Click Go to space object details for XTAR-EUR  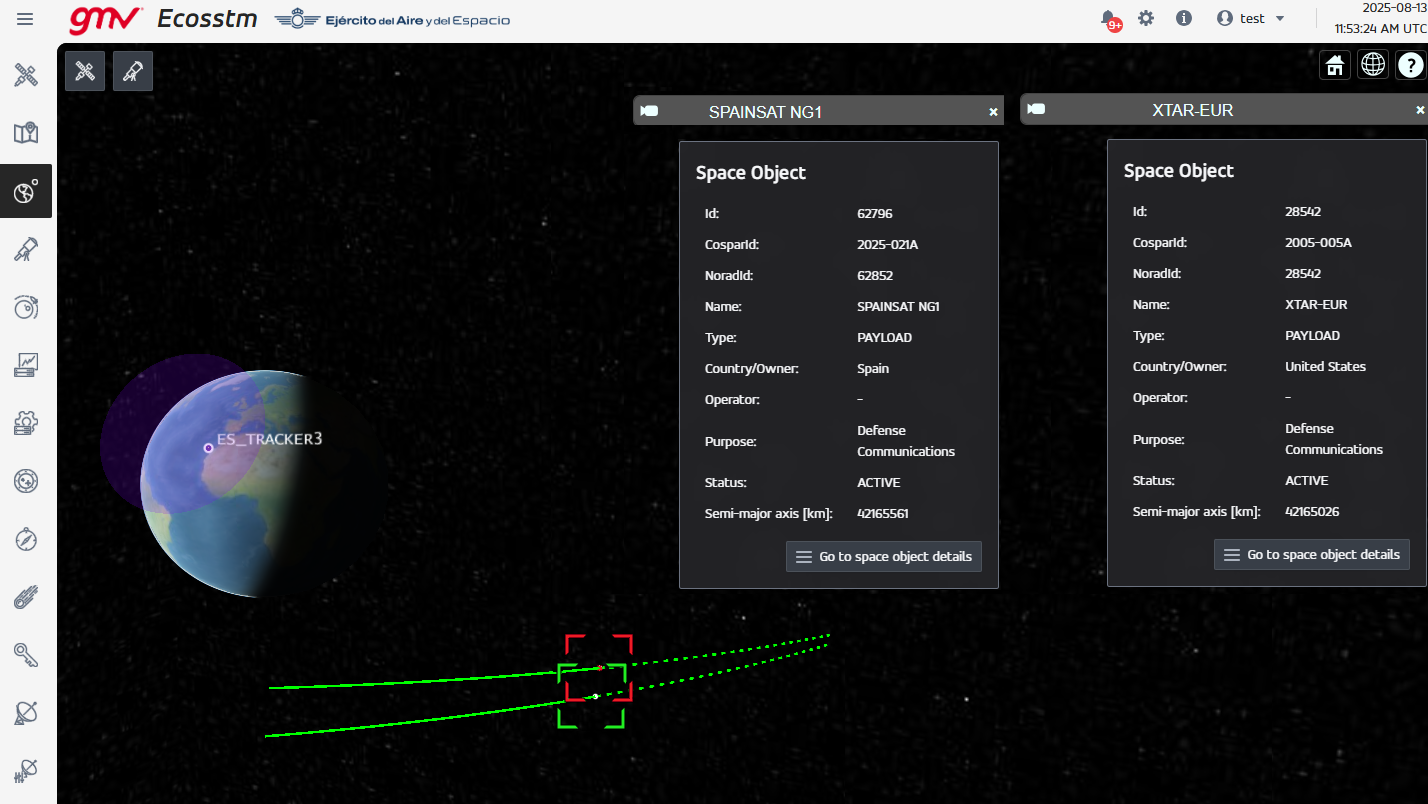coord(1312,555)
